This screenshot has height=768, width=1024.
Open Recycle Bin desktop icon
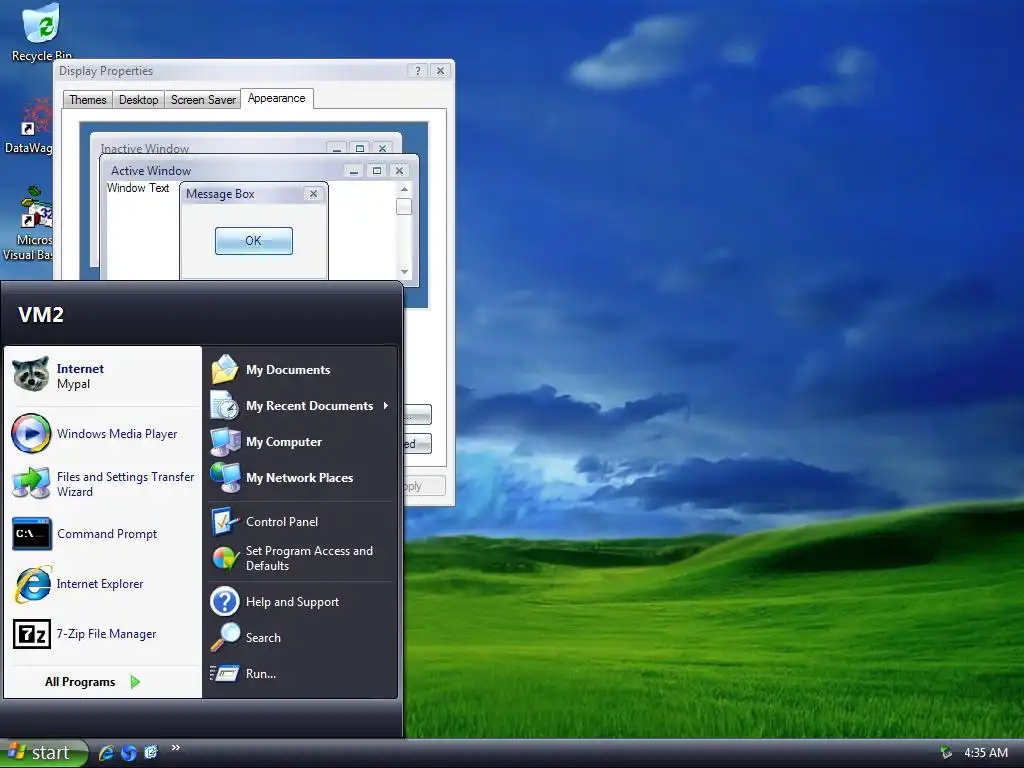(x=41, y=32)
